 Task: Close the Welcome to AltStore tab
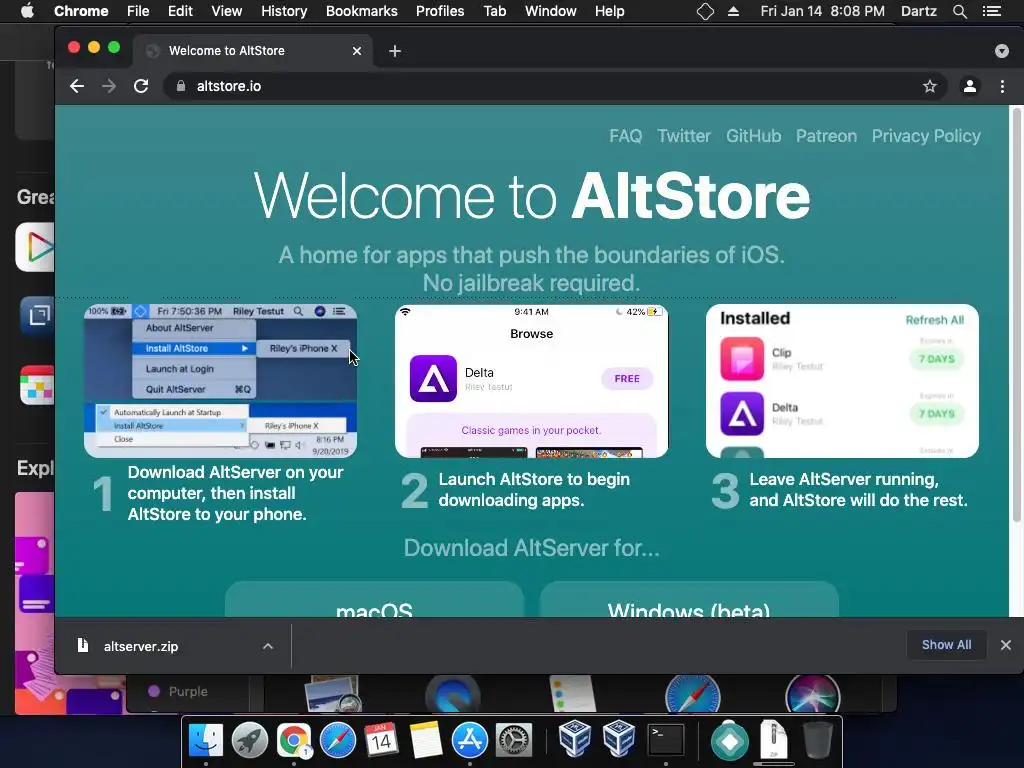click(x=357, y=51)
